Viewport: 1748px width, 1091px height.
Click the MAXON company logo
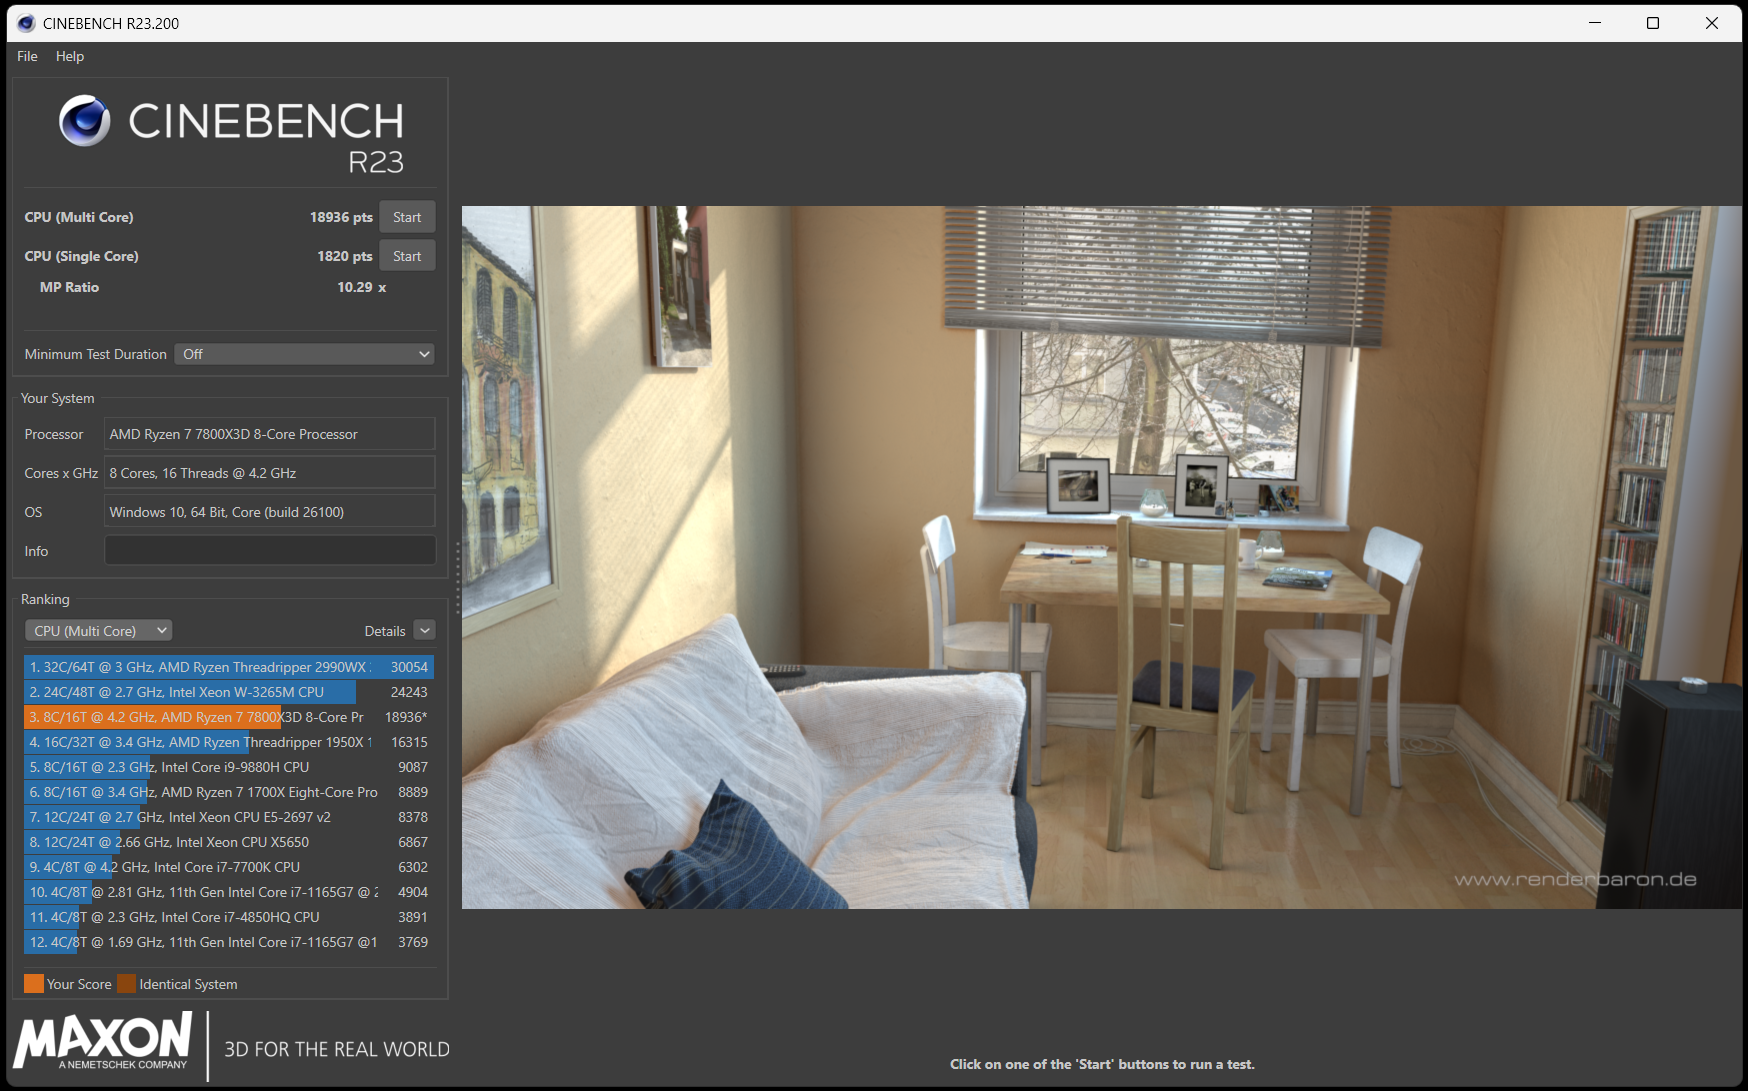(x=103, y=1041)
